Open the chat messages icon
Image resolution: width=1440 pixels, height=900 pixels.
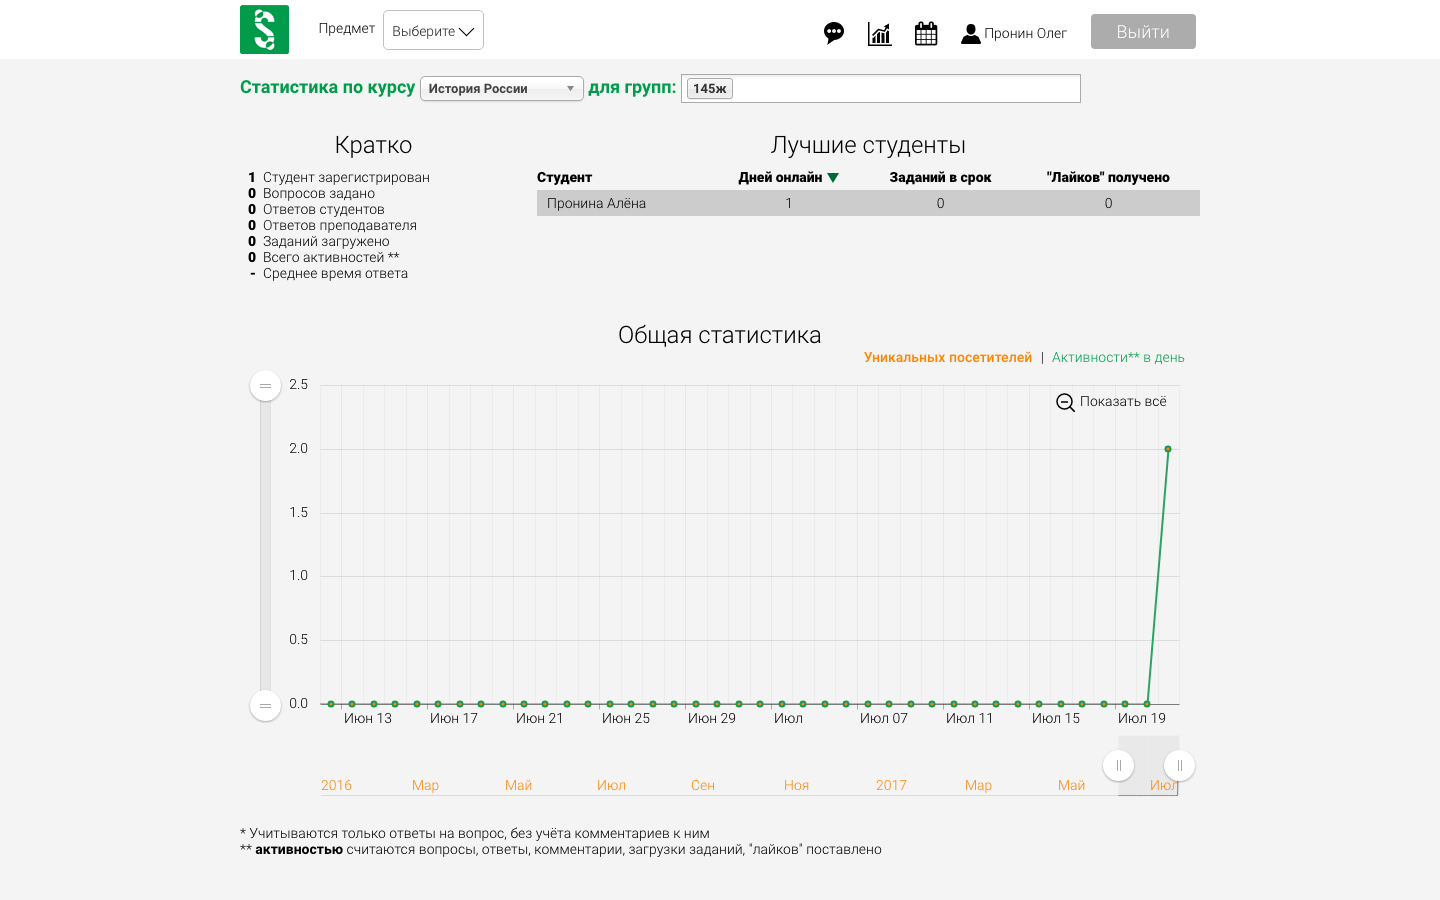(834, 33)
